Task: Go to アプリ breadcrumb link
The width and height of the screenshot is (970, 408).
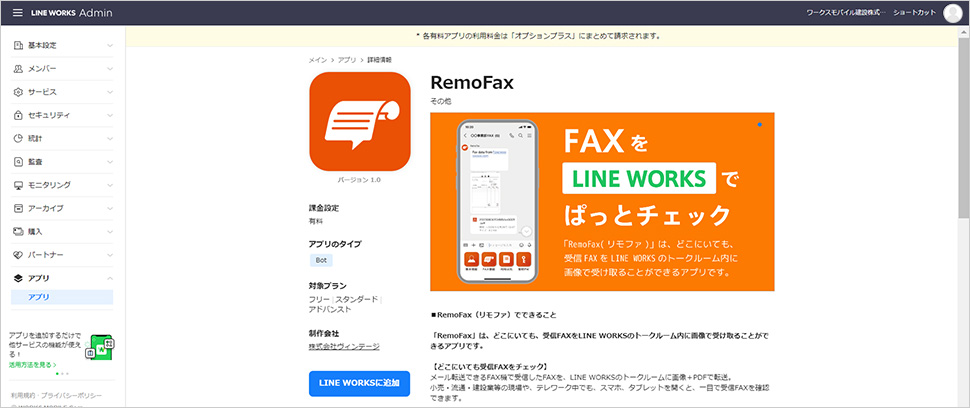Action: click(346, 60)
